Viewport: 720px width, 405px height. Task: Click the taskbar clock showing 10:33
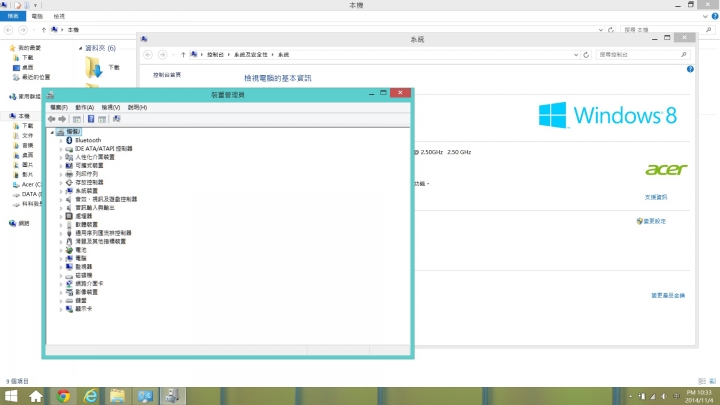(x=699, y=396)
